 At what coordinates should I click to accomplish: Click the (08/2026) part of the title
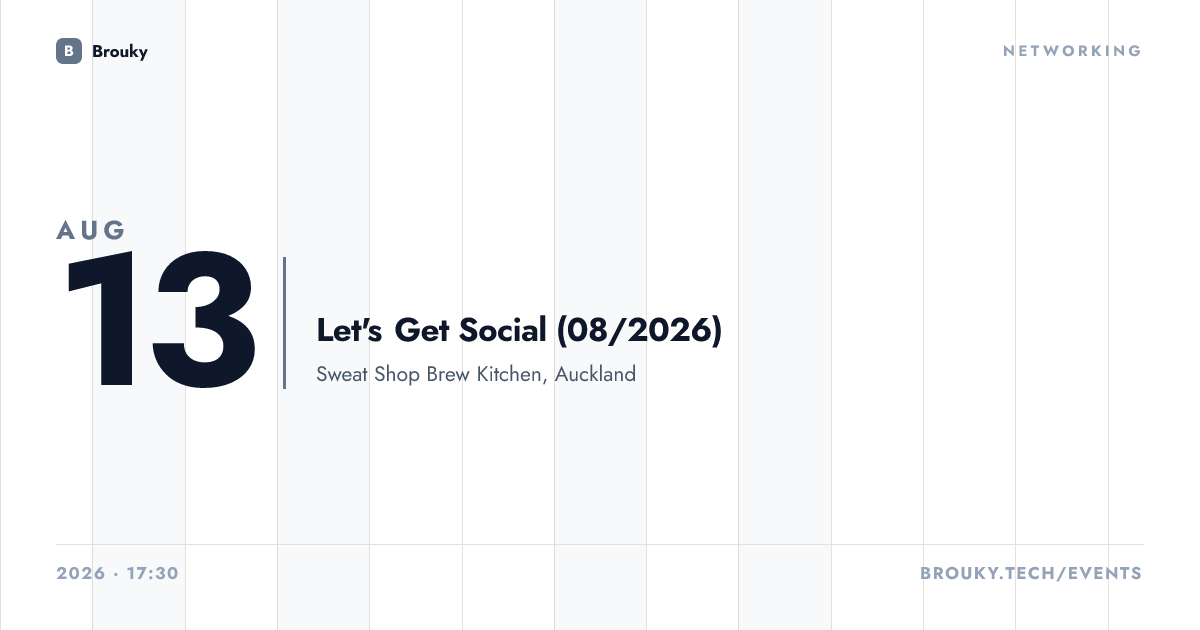[x=639, y=330]
